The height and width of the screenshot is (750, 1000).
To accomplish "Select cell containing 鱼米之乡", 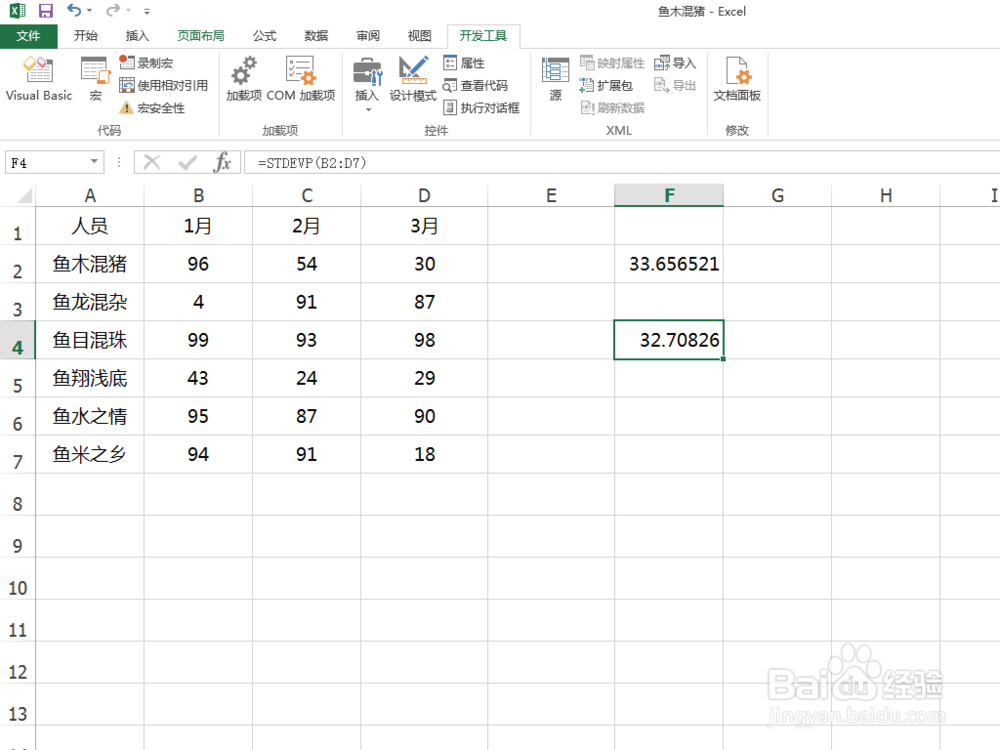I will pos(90,454).
